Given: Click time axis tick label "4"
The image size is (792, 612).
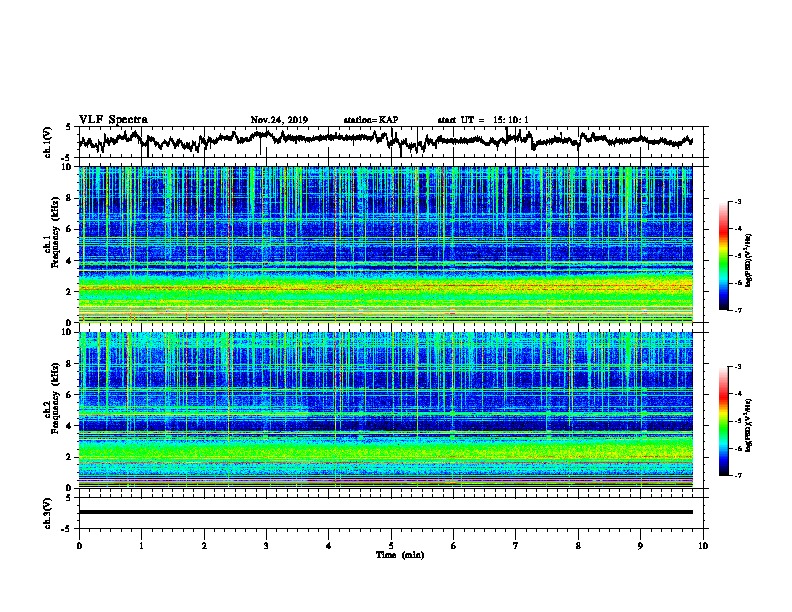Looking at the screenshot, I should pos(329,546).
